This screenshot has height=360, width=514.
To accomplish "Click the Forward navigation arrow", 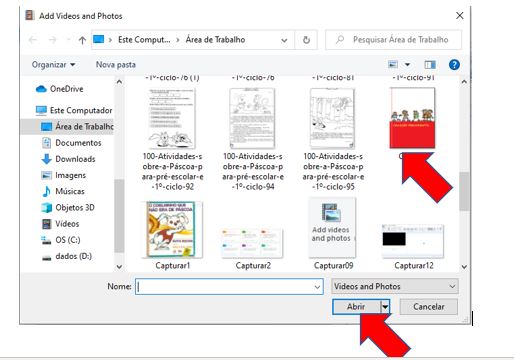I will pos(52,40).
